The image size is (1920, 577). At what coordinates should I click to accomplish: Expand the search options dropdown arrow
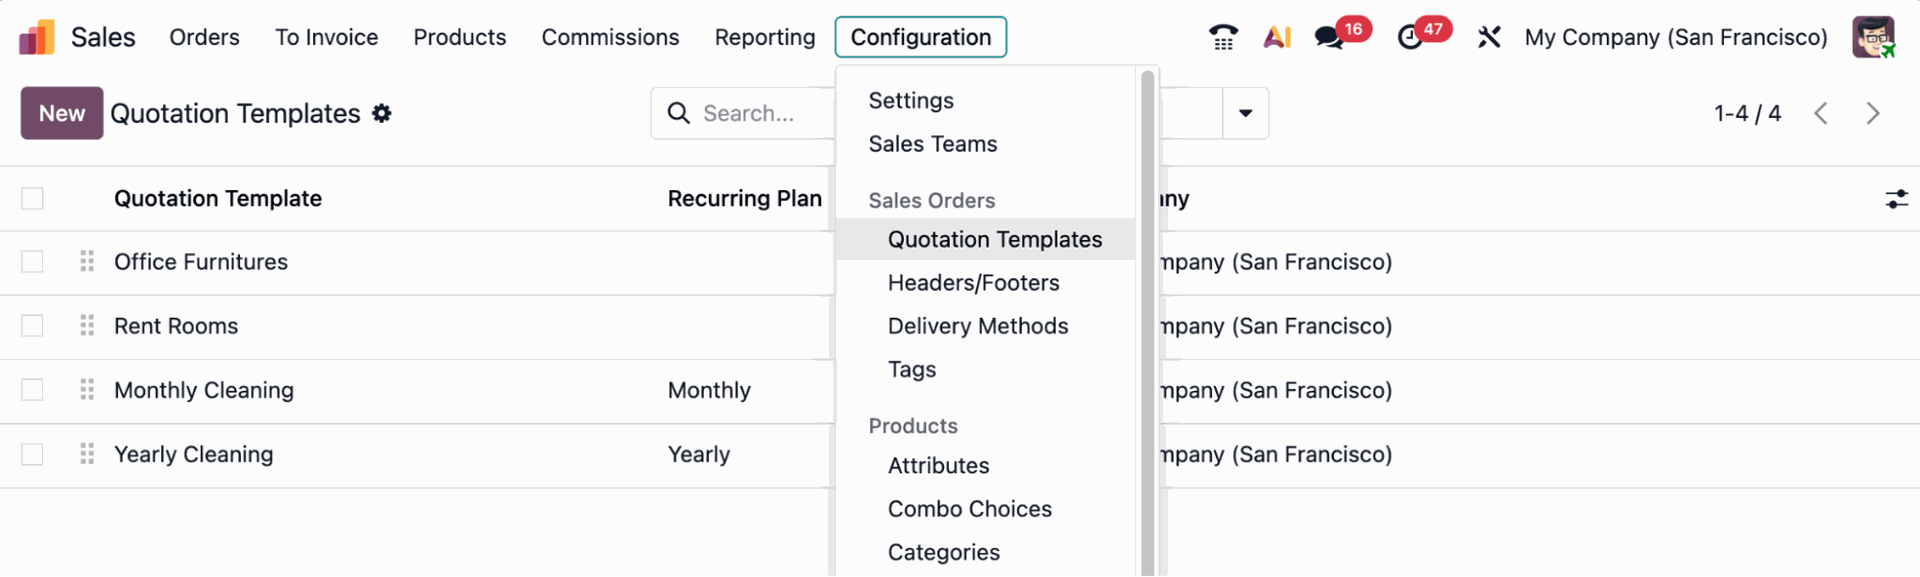(1245, 114)
